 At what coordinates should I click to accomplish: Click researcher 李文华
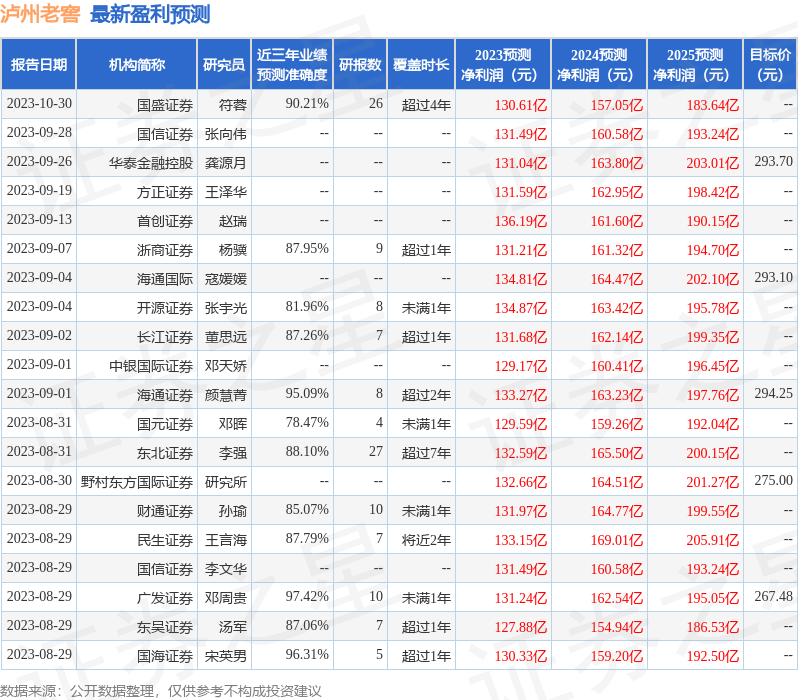(x=226, y=570)
